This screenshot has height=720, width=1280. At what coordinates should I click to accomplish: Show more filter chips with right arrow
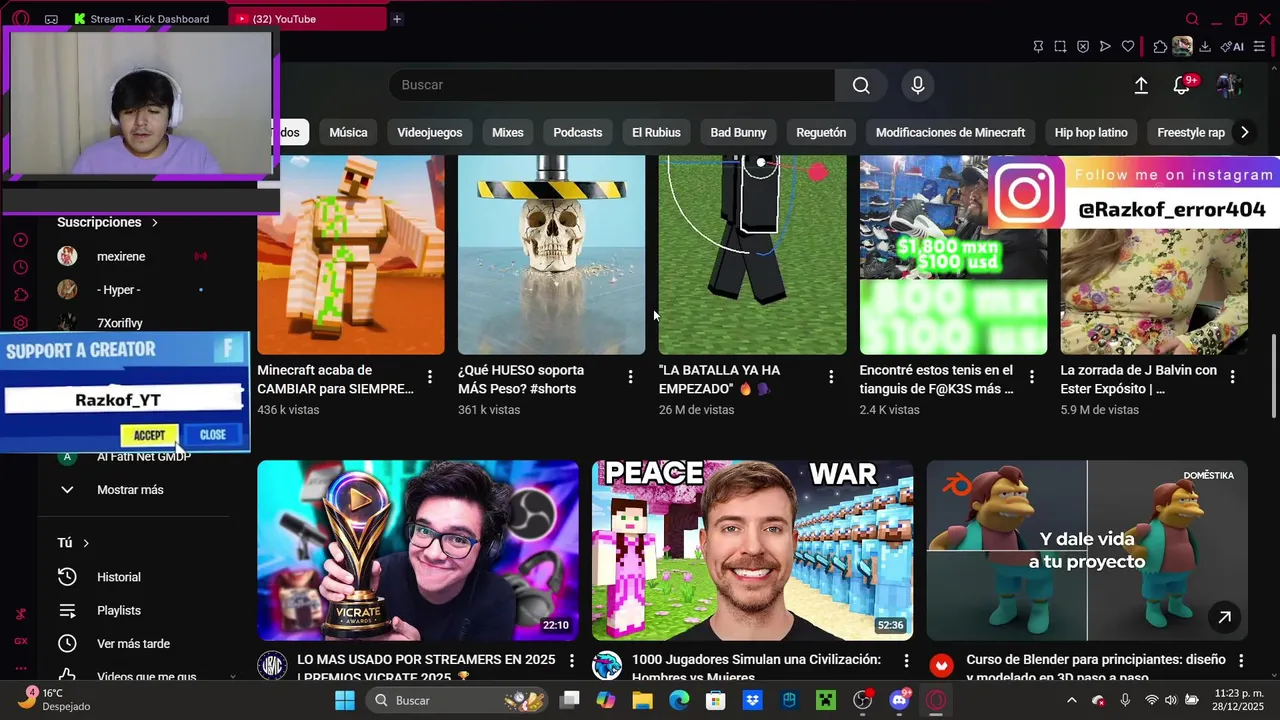[1244, 132]
